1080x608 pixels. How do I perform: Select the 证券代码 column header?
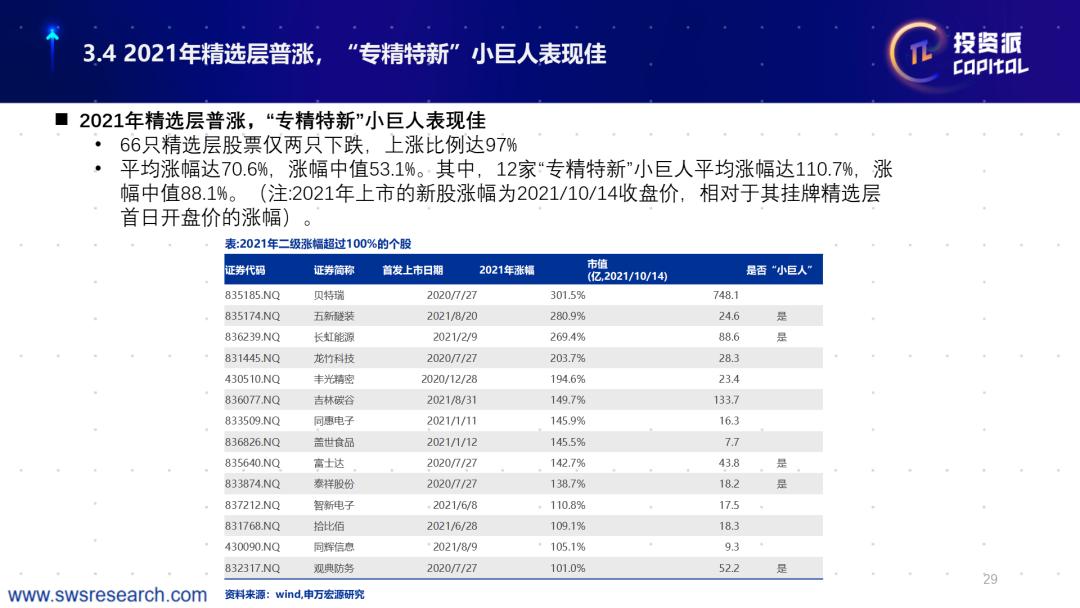tap(245, 270)
